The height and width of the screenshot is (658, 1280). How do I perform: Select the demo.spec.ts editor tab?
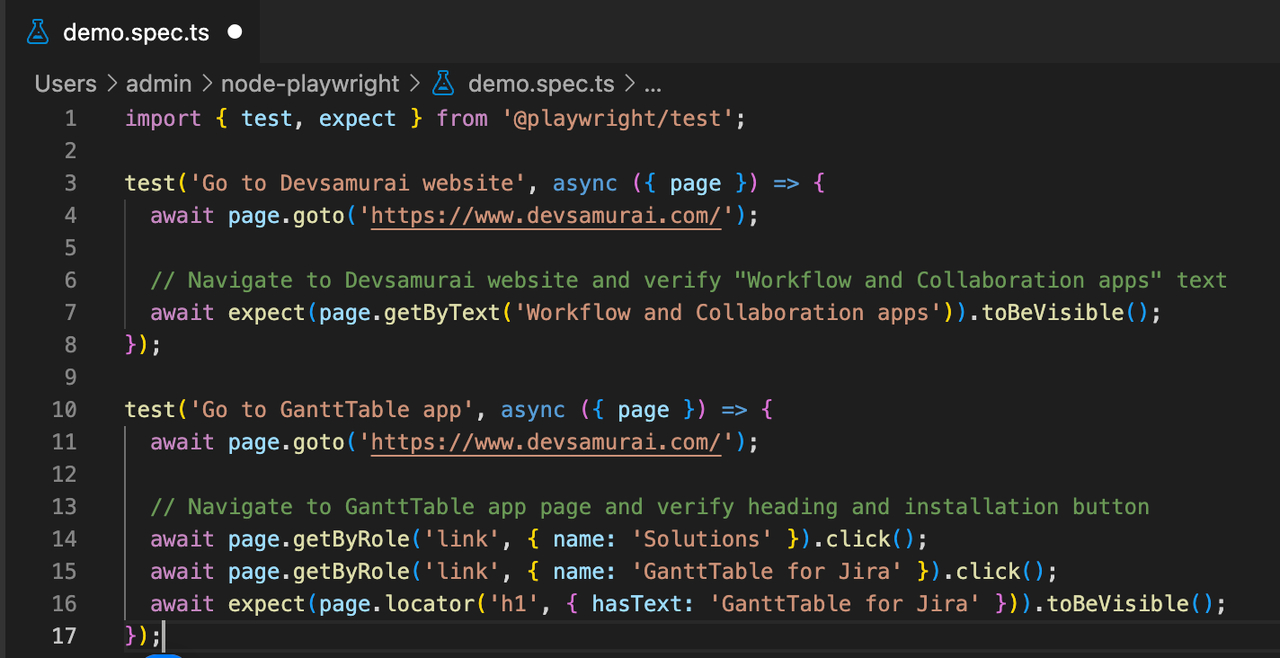133,32
